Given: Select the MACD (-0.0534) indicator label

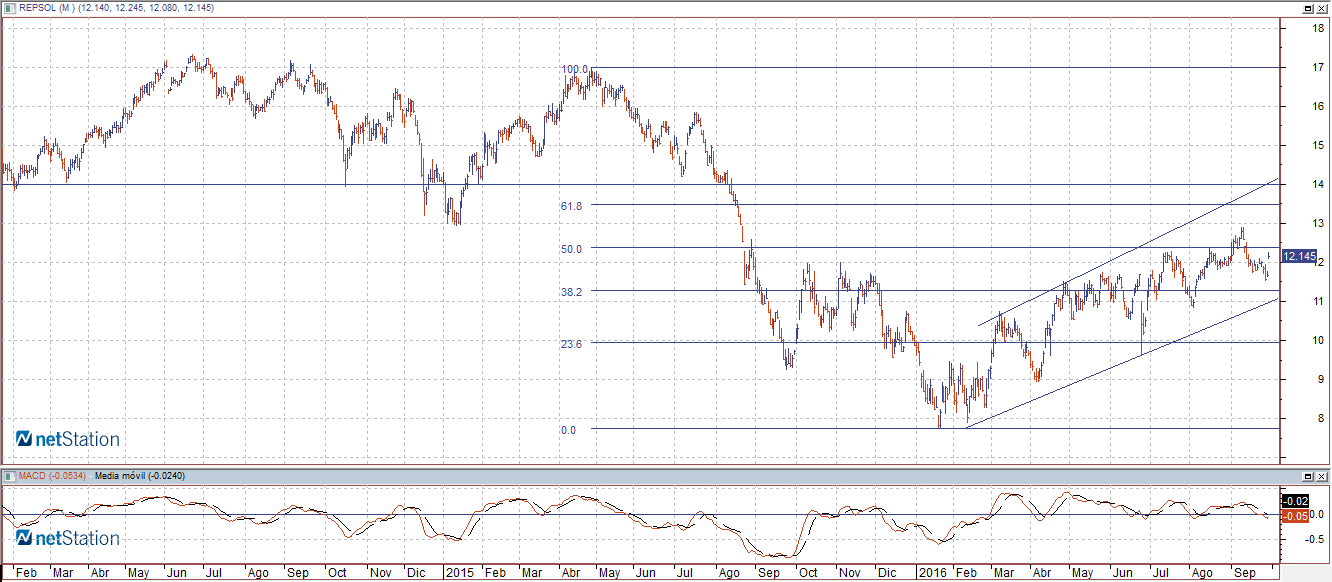Looking at the screenshot, I should (52, 476).
